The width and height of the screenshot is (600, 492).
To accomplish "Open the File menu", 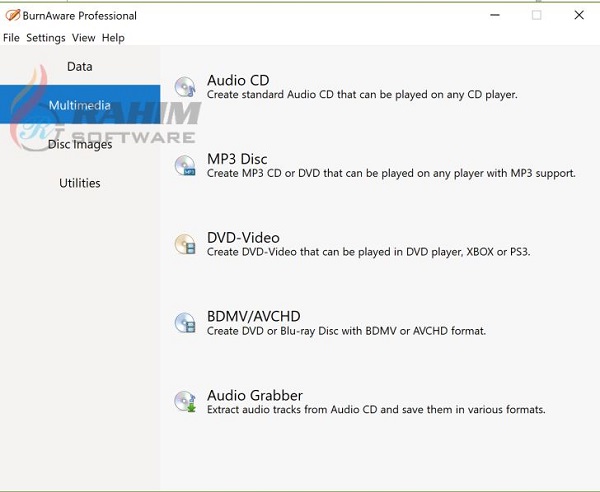I will click(x=11, y=38).
